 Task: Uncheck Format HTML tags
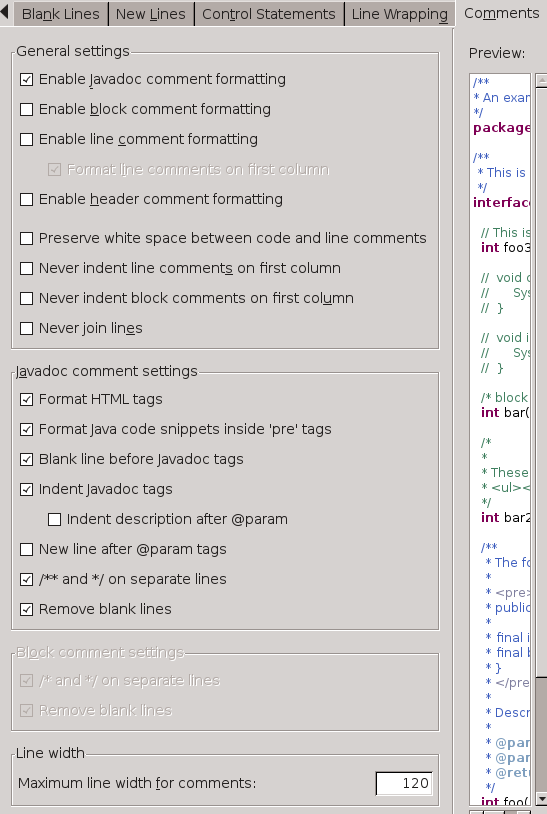26,399
